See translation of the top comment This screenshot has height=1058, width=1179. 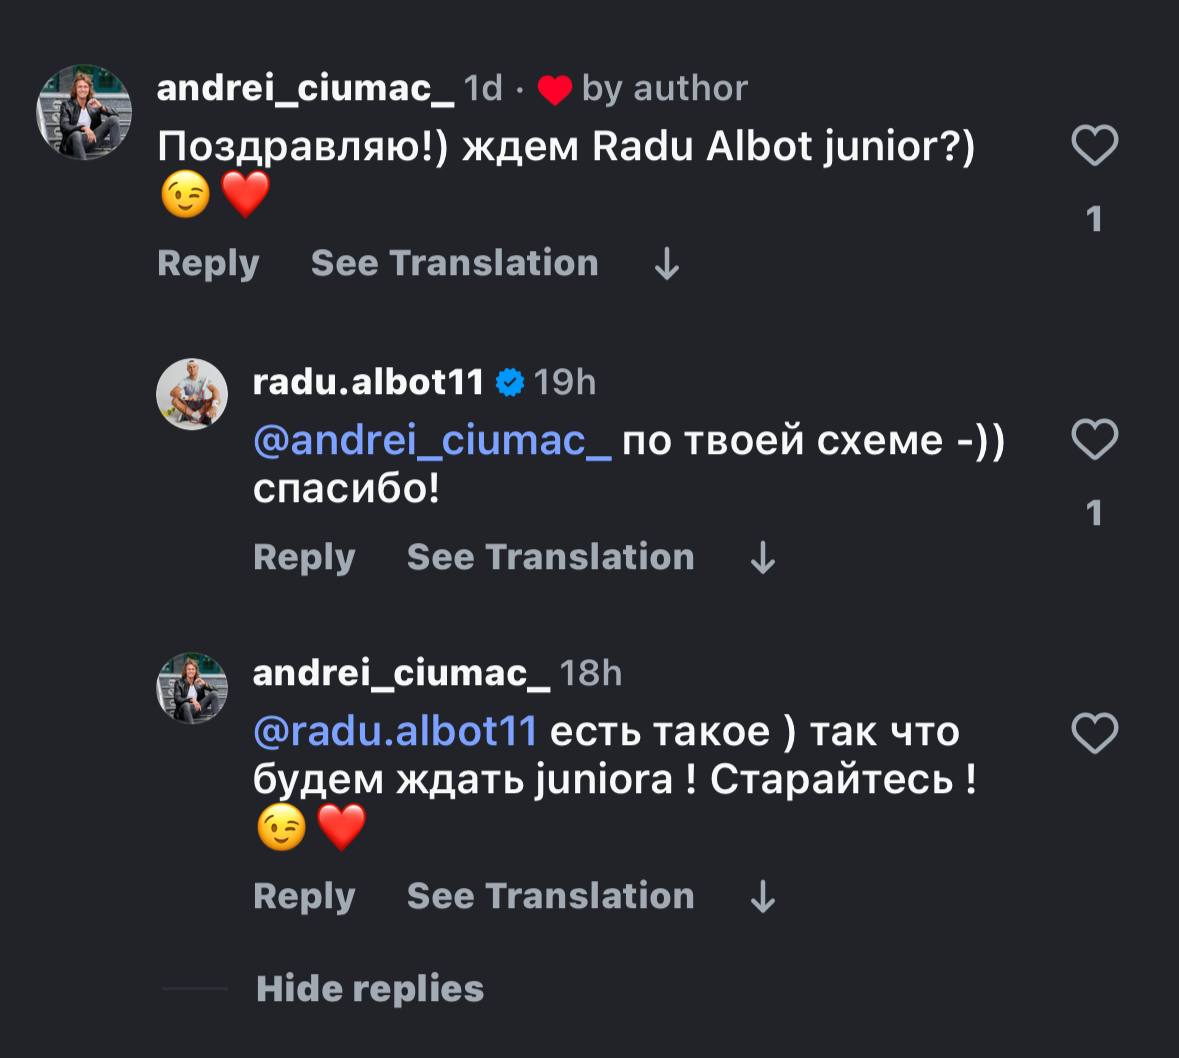(x=454, y=263)
